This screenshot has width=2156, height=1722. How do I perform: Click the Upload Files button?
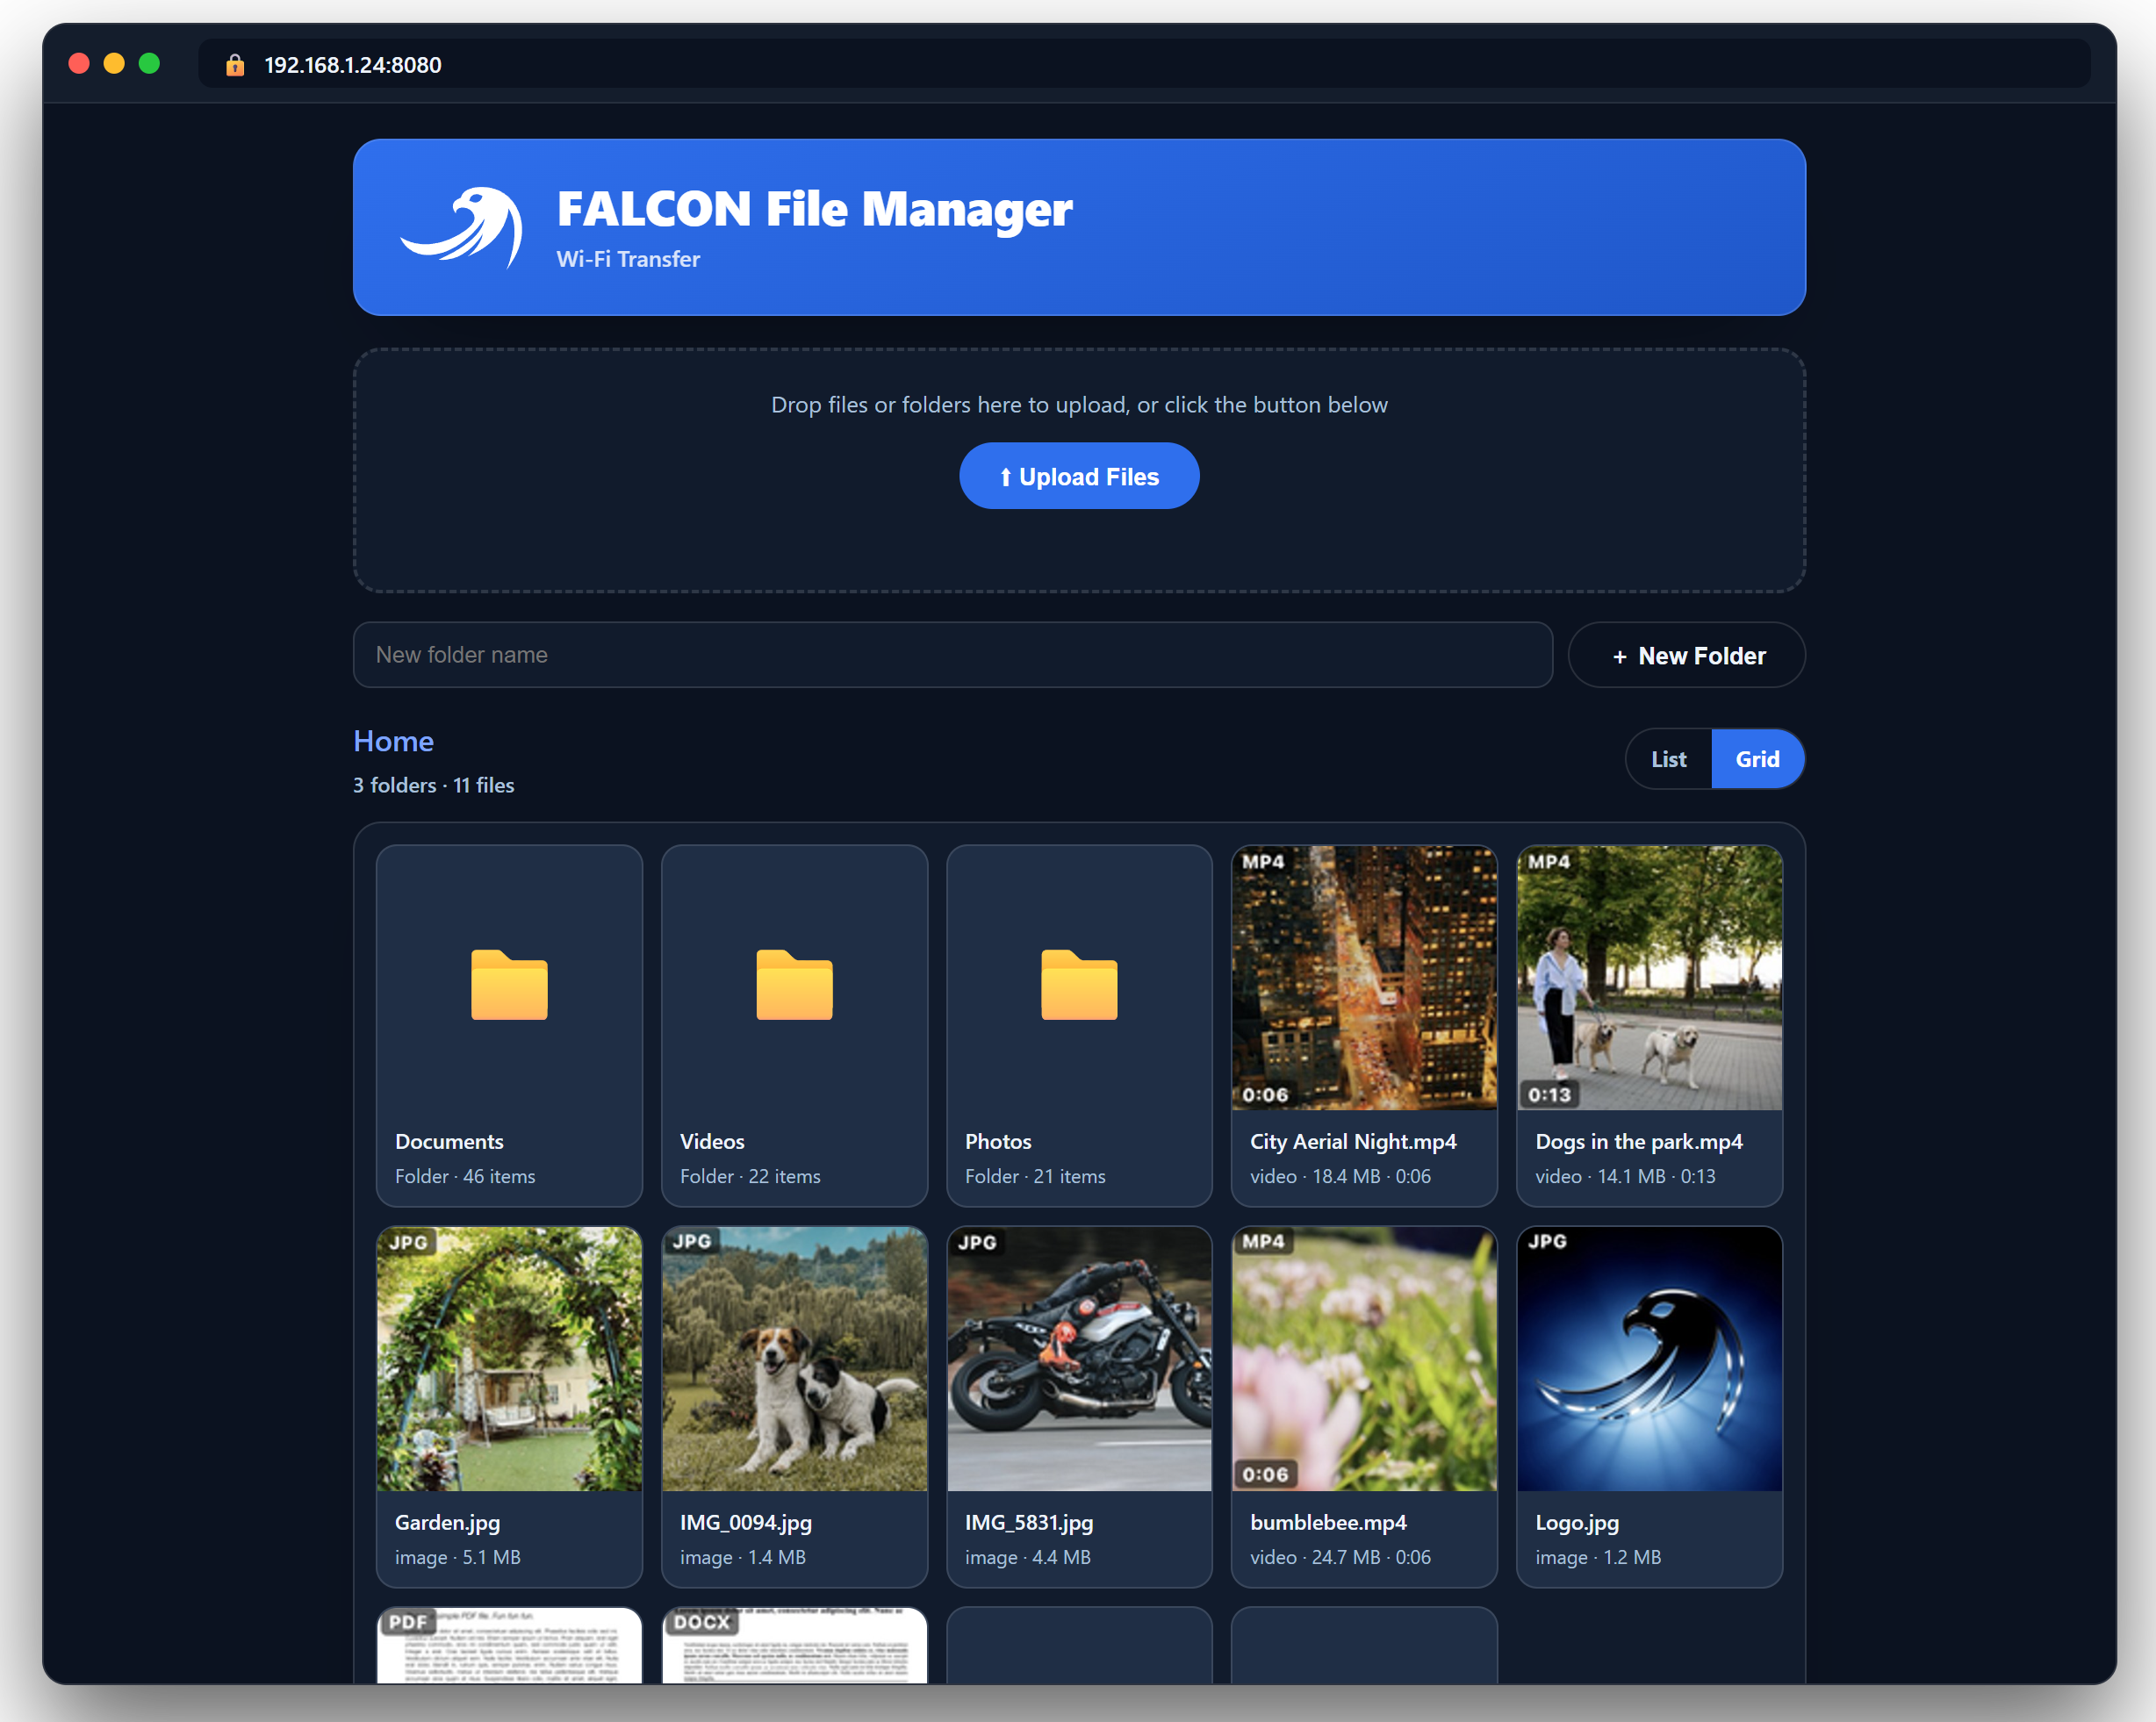[1079, 477]
